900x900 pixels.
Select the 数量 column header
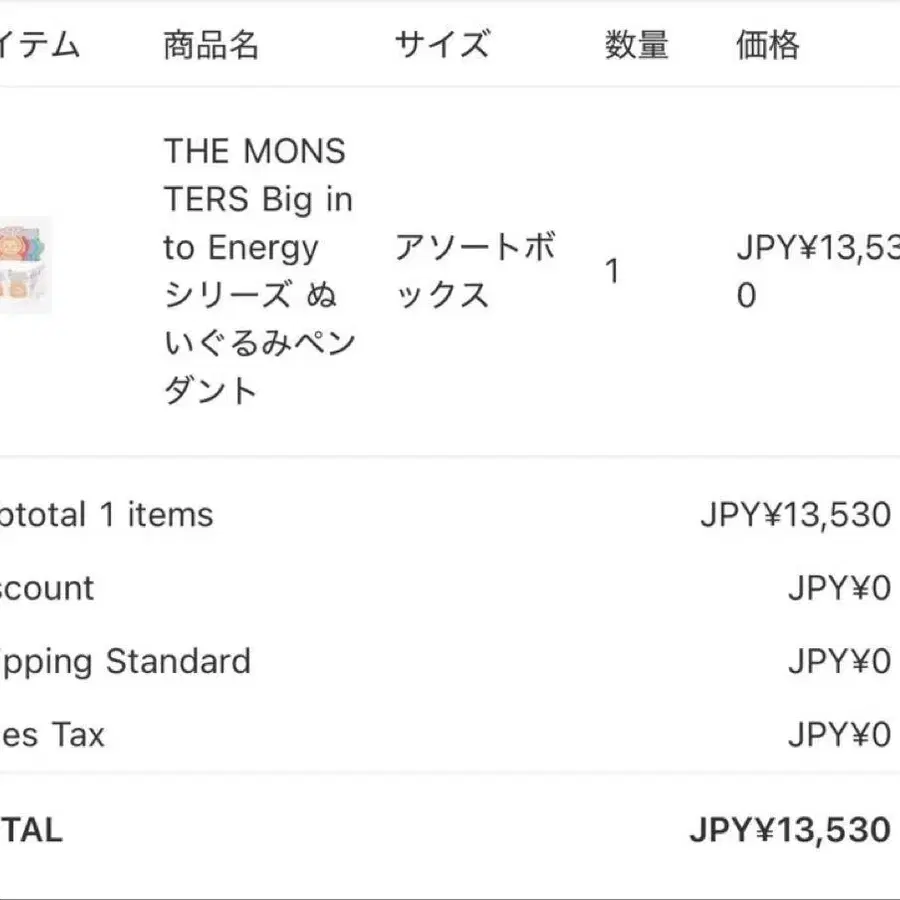637,45
